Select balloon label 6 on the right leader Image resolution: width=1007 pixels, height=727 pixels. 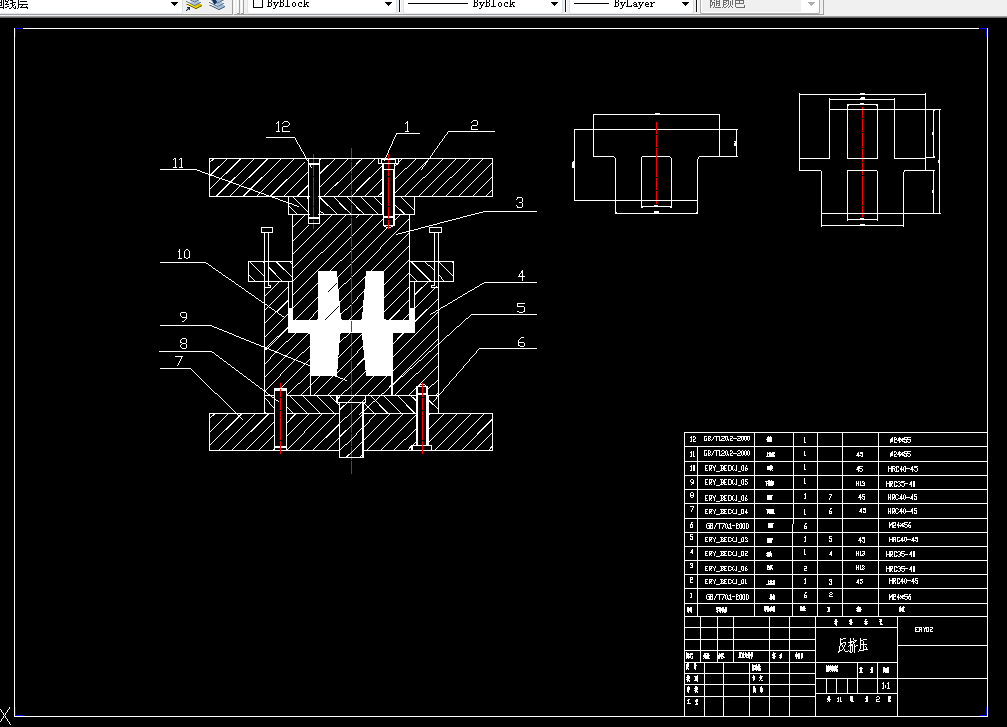521,342
